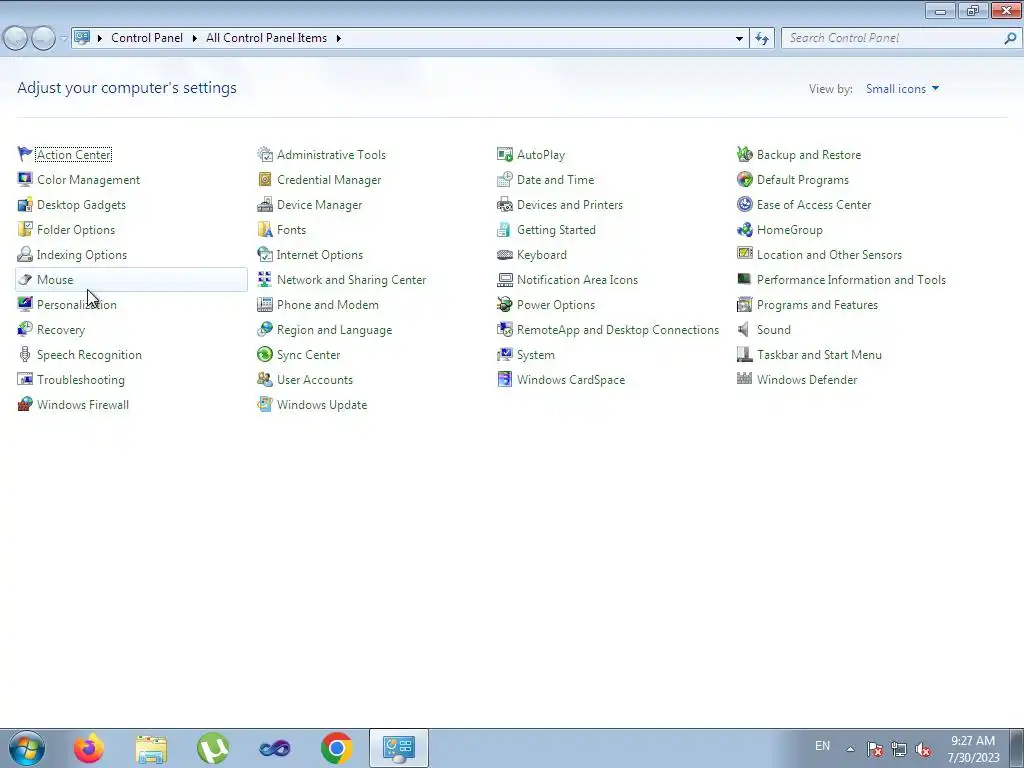Screen dimensions: 1024x768
Task: Open Region and Language link
Action: click(x=334, y=330)
